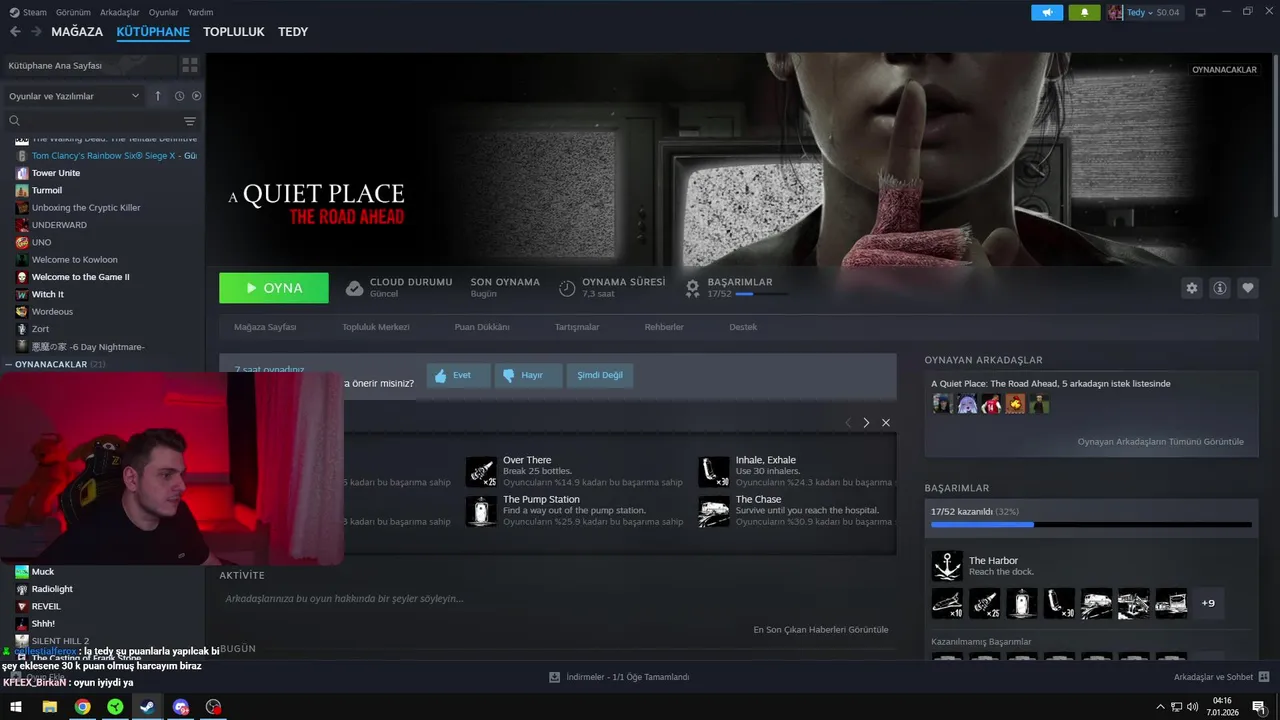1280x720 pixels.
Task: Switch to the TOPLULUK tab
Action: tap(233, 32)
